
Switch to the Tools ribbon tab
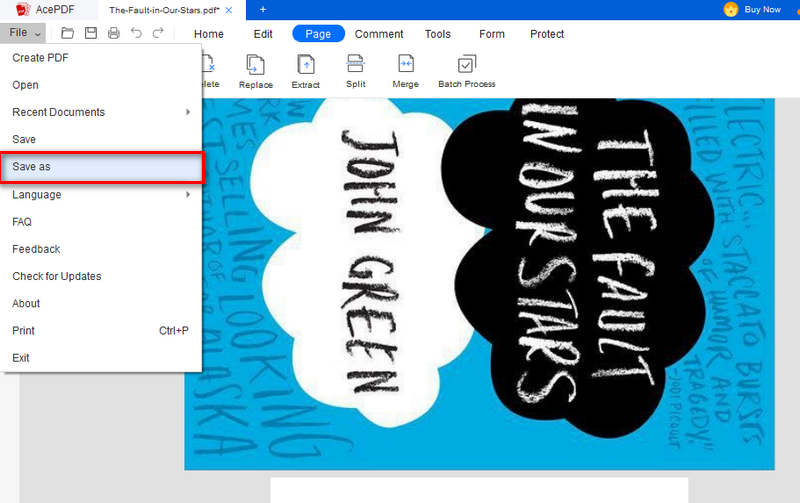click(x=438, y=34)
